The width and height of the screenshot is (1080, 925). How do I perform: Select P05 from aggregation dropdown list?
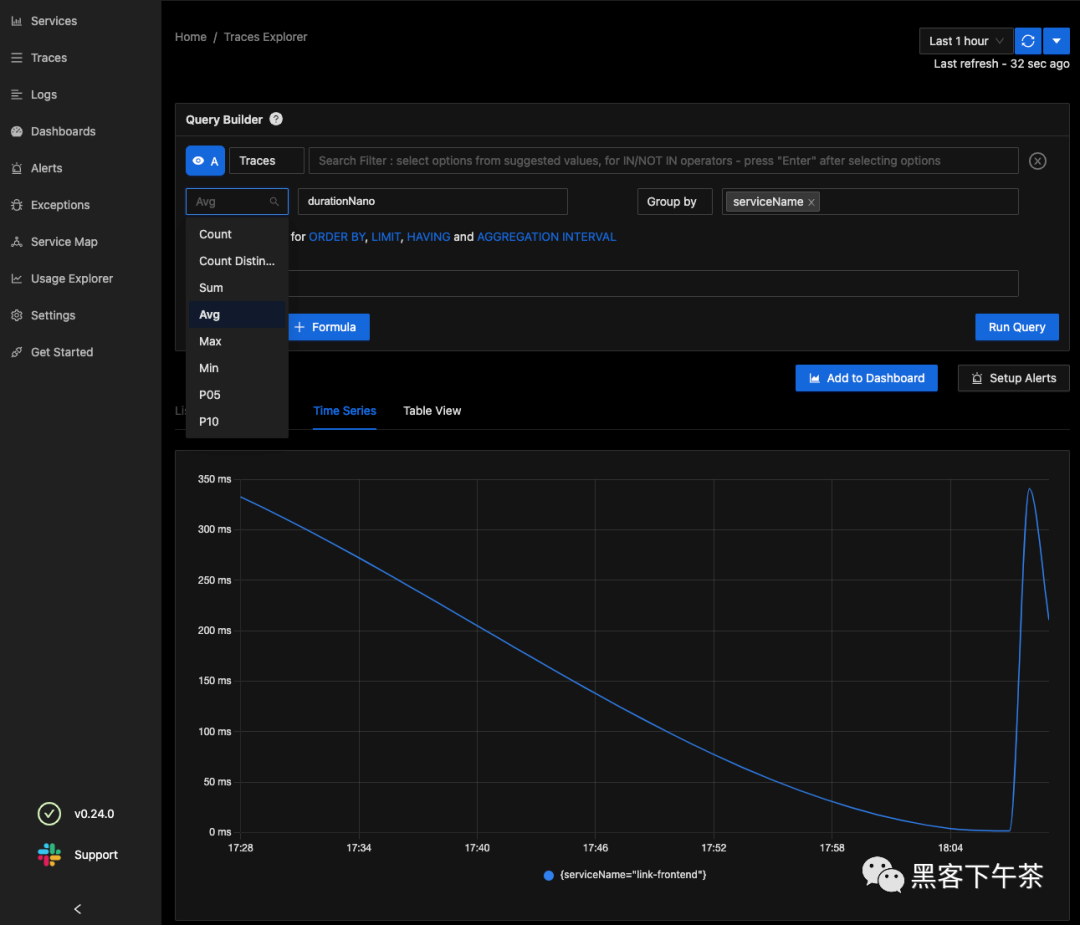tap(209, 395)
